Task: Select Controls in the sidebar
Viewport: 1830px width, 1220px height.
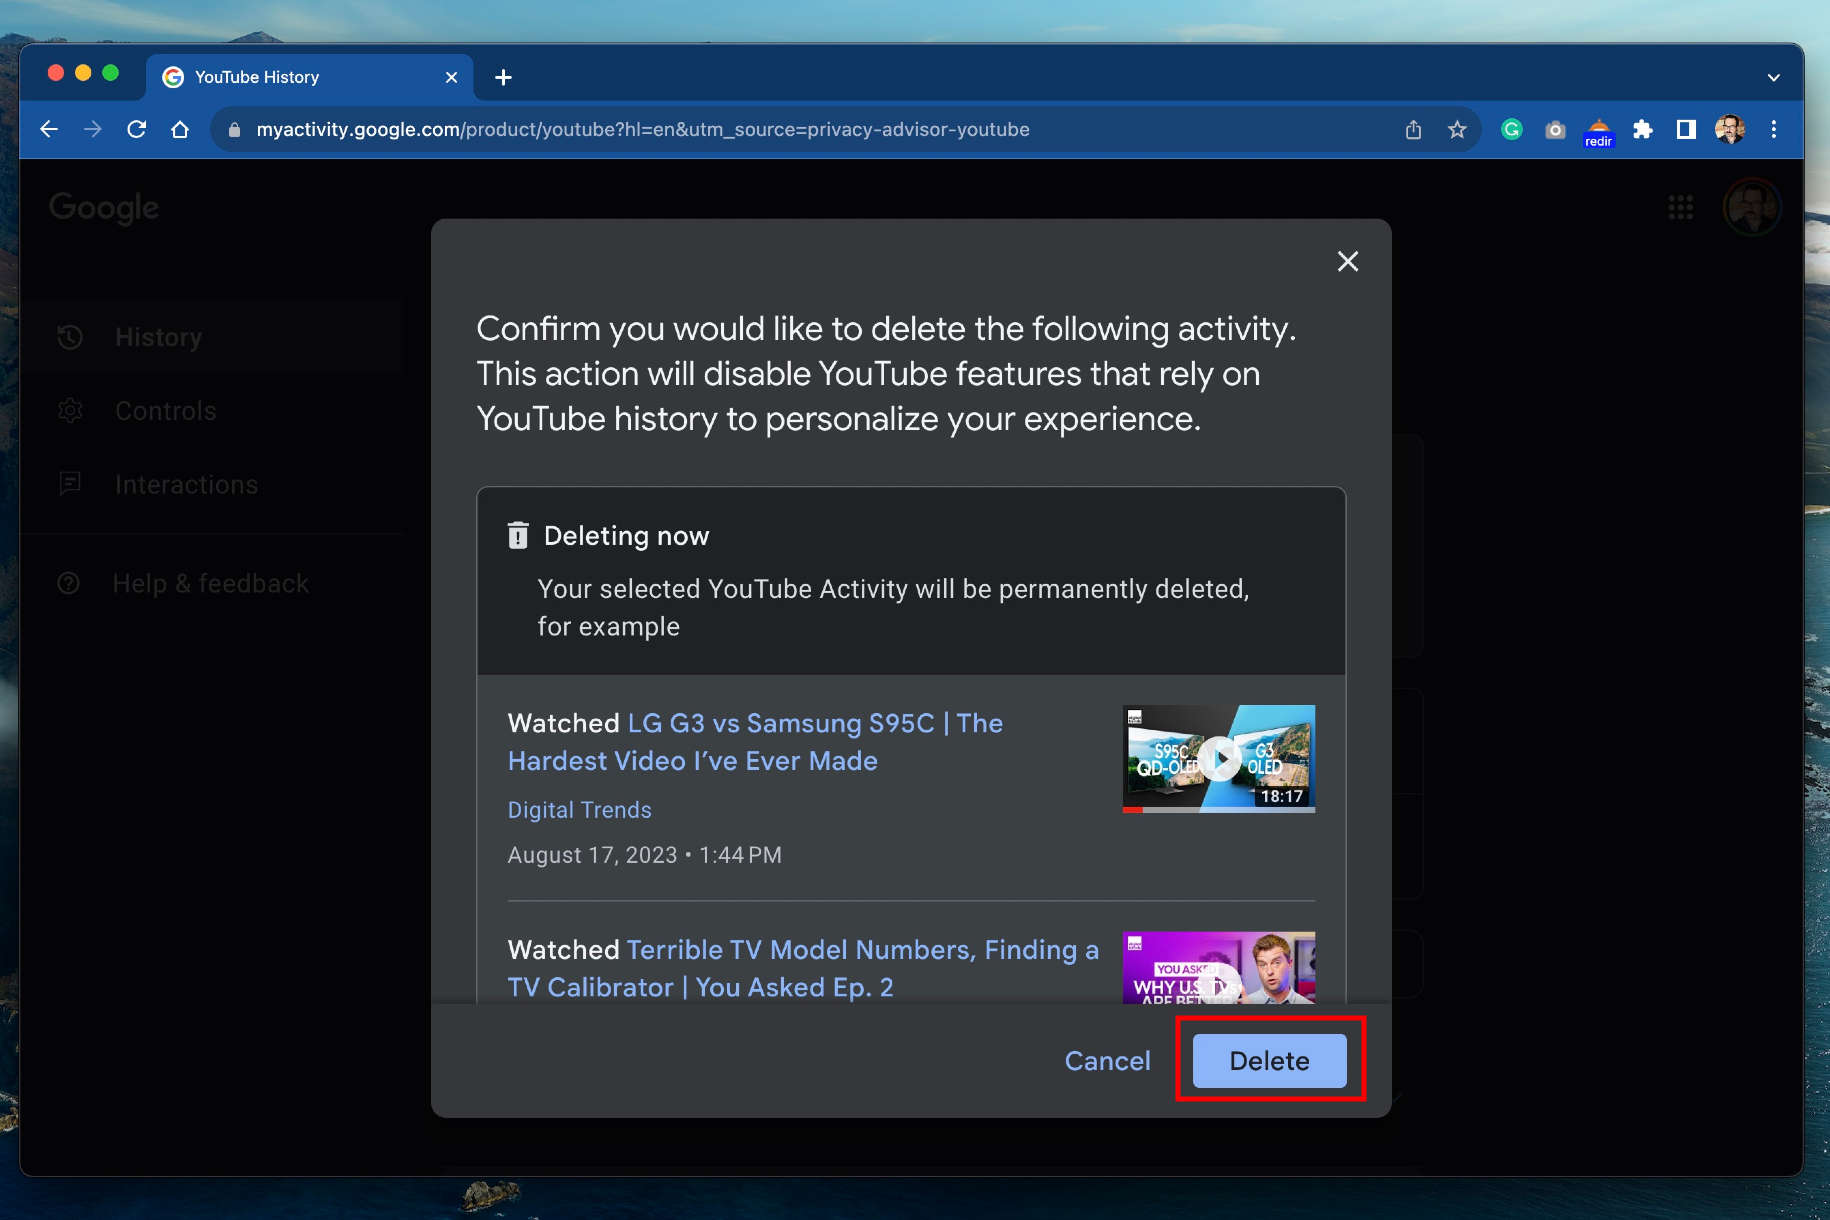Action: [x=212, y=411]
